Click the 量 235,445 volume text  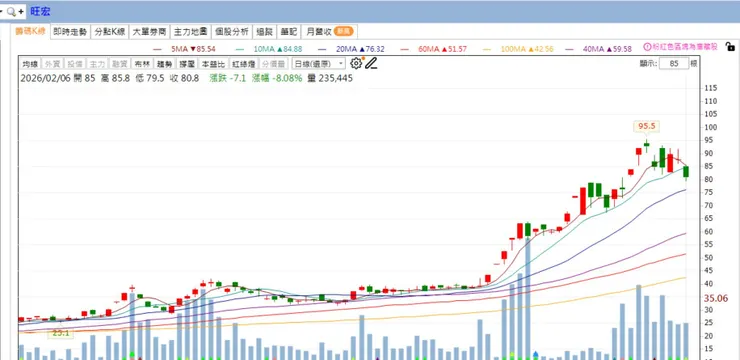[x=330, y=78]
